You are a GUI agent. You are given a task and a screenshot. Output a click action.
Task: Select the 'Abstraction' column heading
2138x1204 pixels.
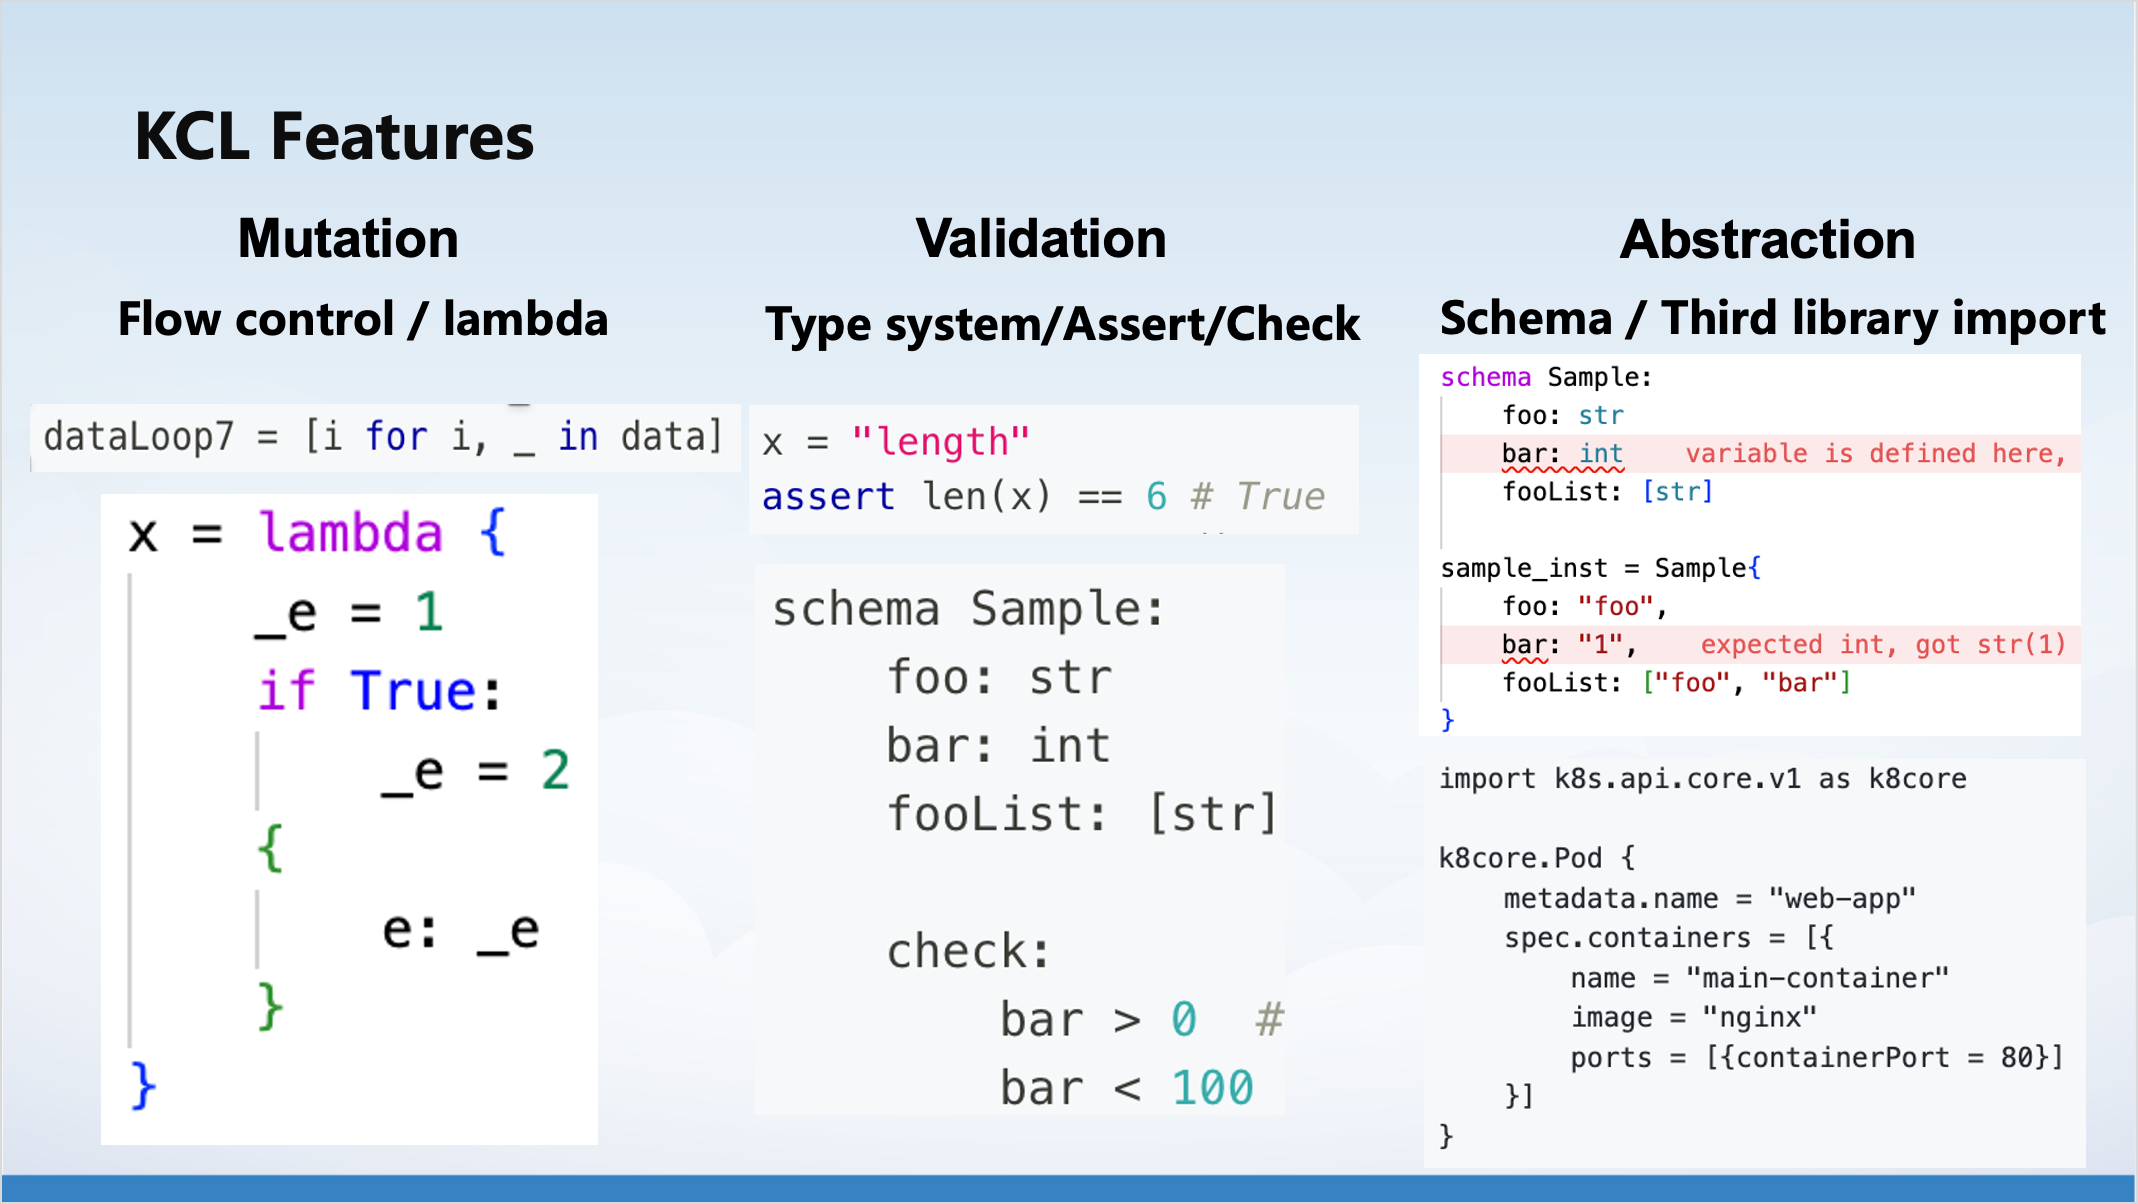(x=1768, y=240)
